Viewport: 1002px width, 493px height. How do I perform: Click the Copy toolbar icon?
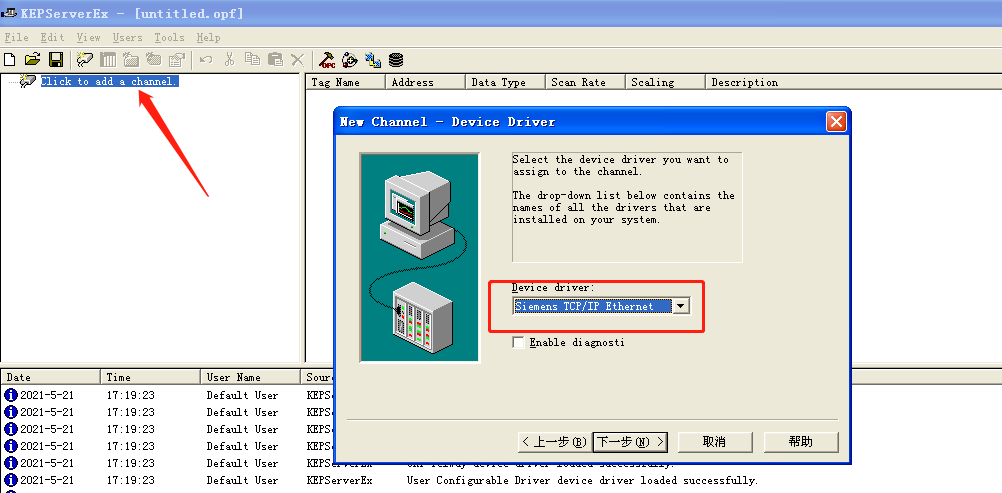(x=252, y=60)
